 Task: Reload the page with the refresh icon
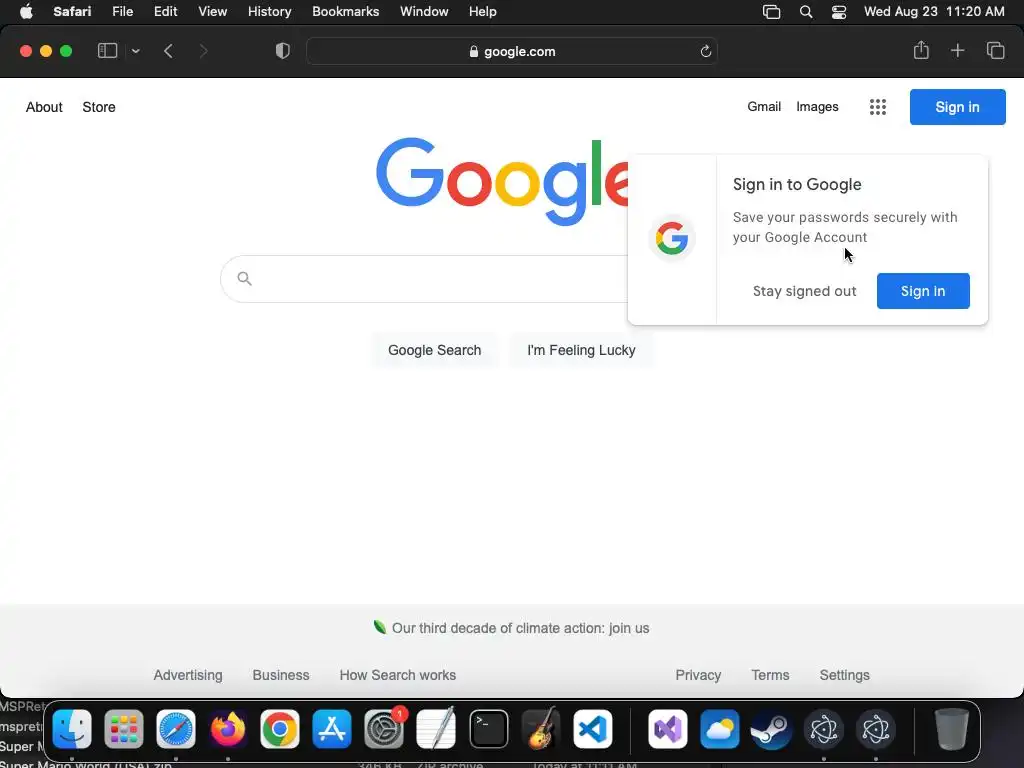click(x=705, y=51)
